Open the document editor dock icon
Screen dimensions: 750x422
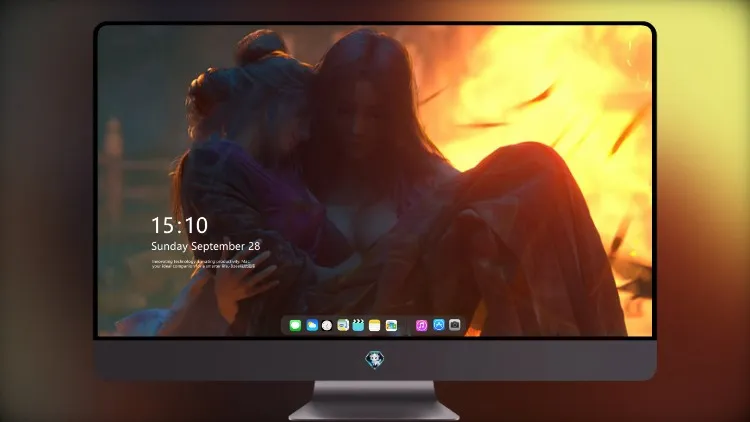point(343,325)
